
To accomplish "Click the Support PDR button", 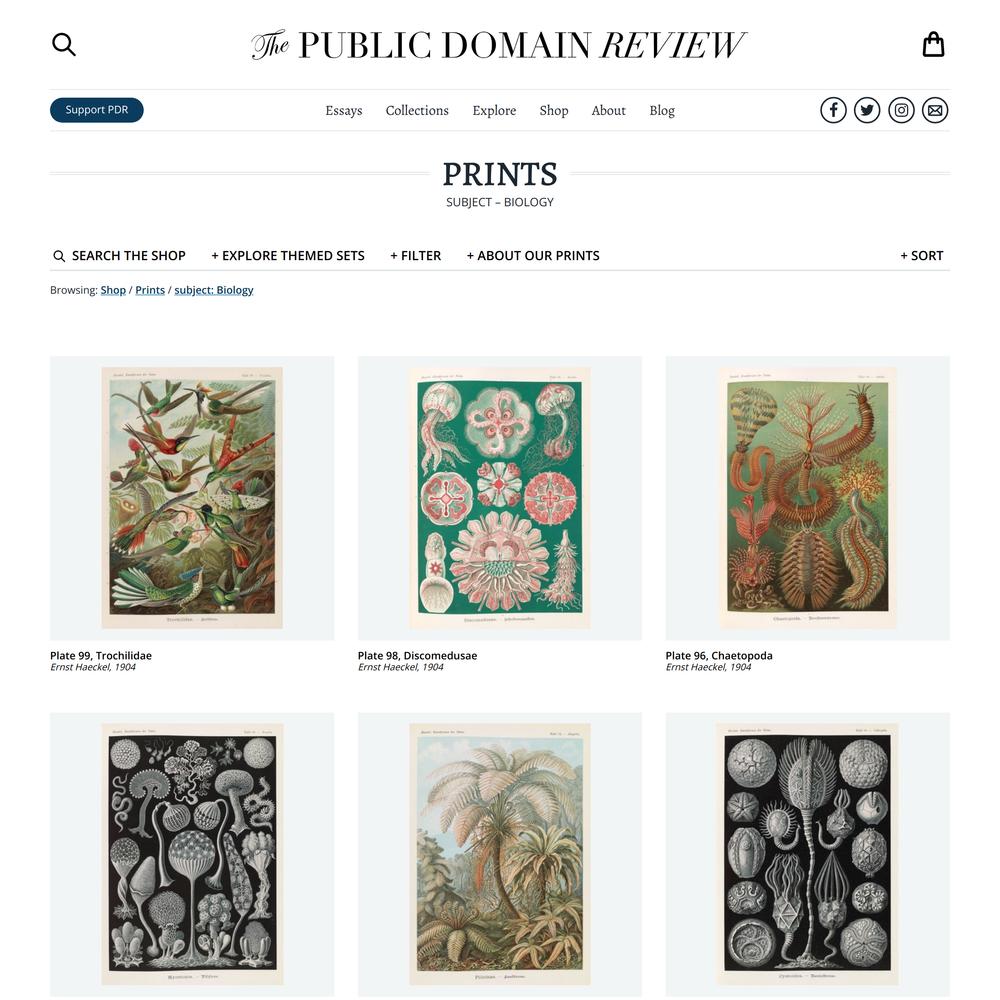I will [97, 110].
